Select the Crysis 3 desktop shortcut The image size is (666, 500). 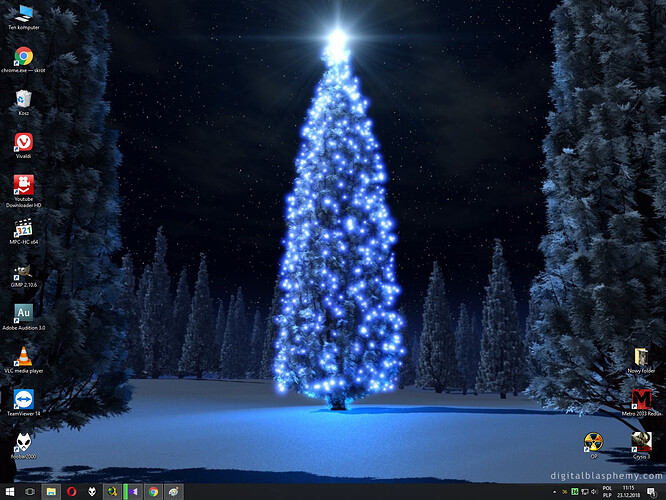point(642,441)
